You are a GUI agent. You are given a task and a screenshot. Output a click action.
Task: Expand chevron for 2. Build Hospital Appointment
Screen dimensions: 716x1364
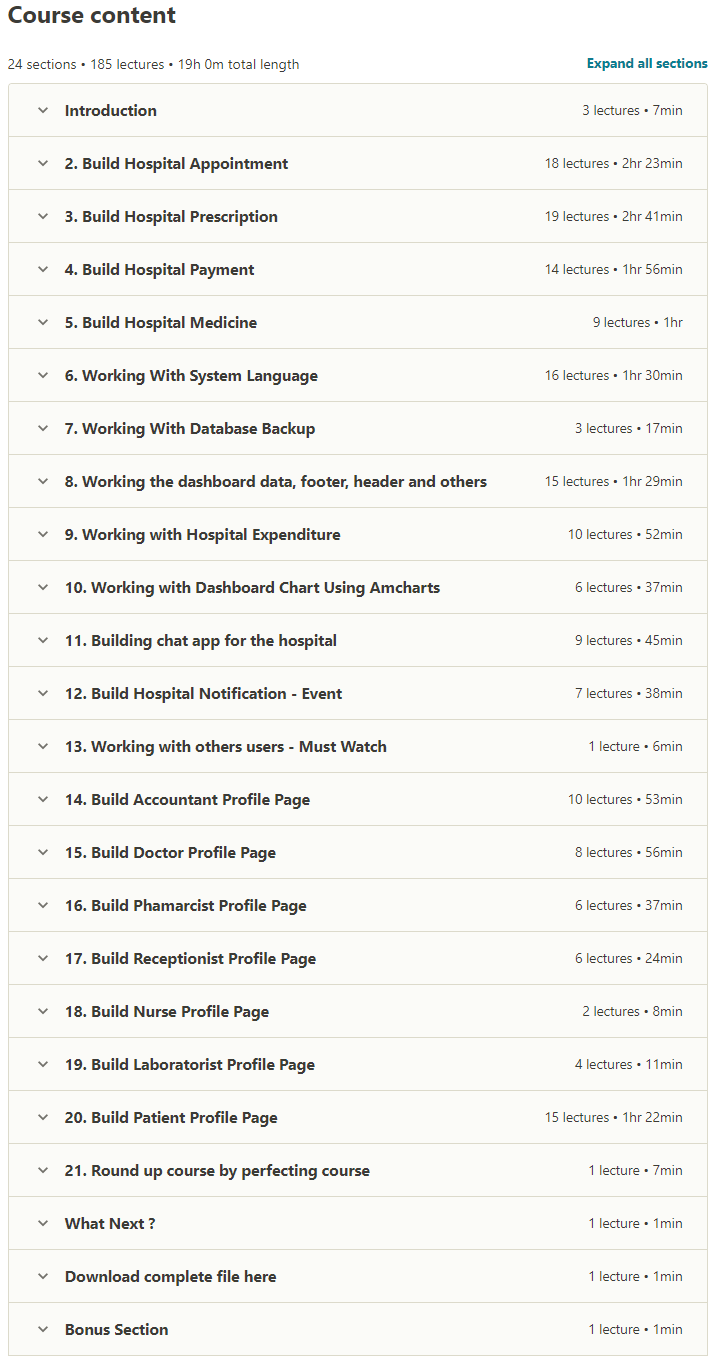(x=43, y=164)
